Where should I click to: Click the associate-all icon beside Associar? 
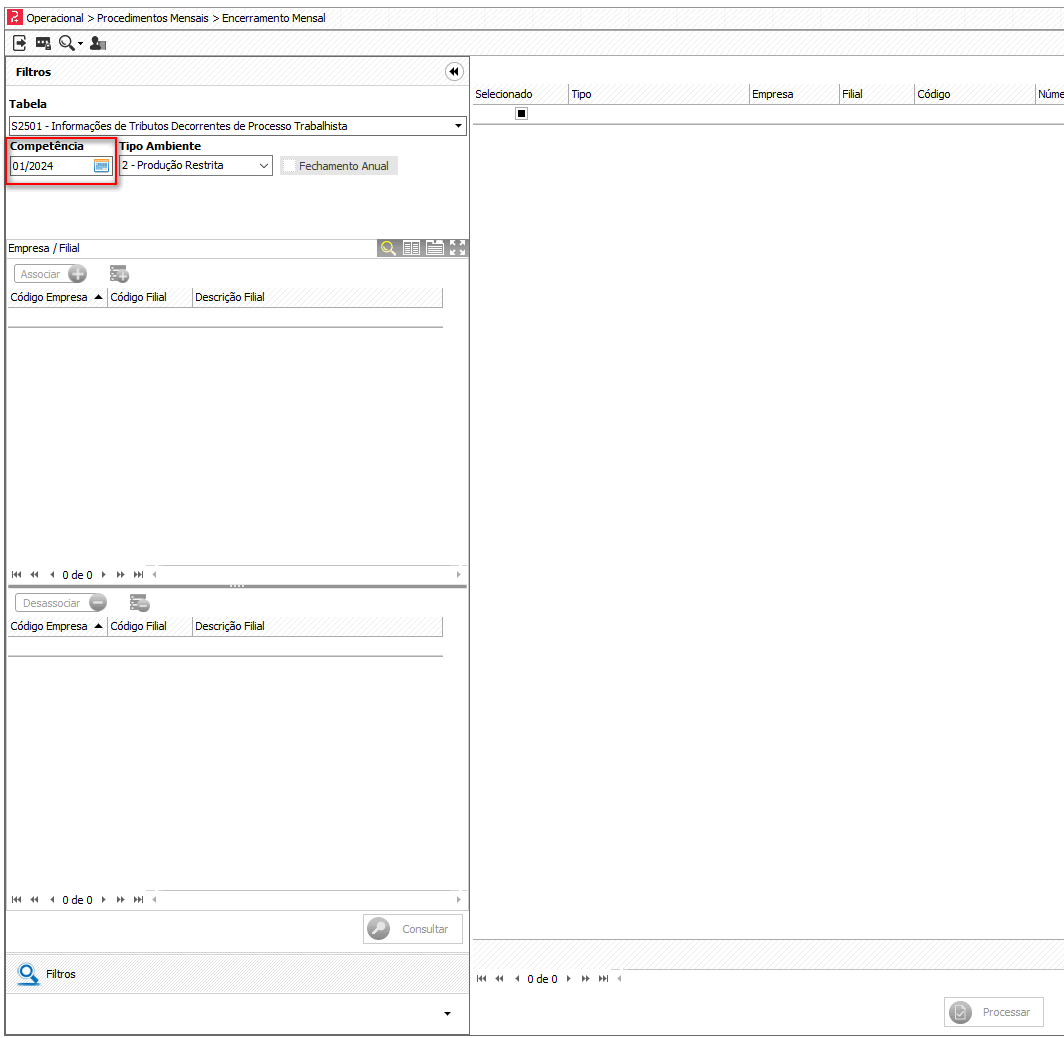(119, 274)
